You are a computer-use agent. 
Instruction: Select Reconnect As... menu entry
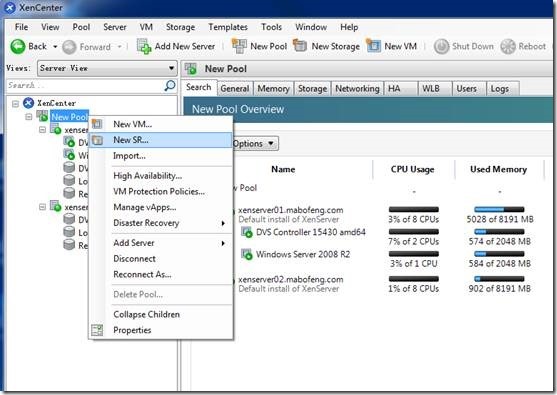161,274
